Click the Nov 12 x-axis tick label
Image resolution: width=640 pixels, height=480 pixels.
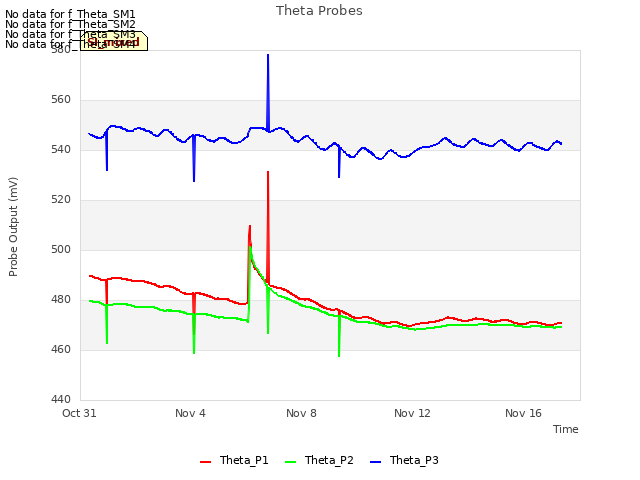pyautogui.click(x=412, y=413)
